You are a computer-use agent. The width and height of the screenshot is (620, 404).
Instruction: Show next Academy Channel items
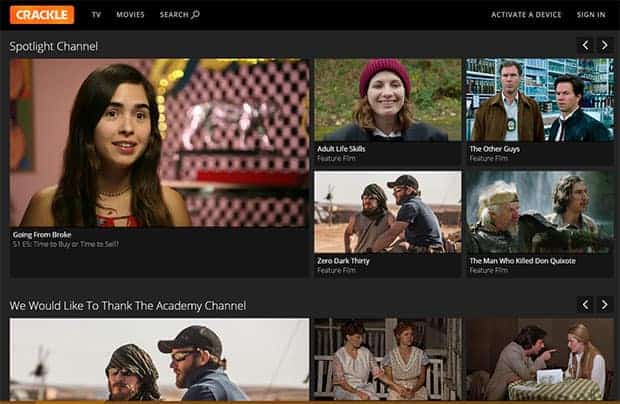[x=605, y=304]
